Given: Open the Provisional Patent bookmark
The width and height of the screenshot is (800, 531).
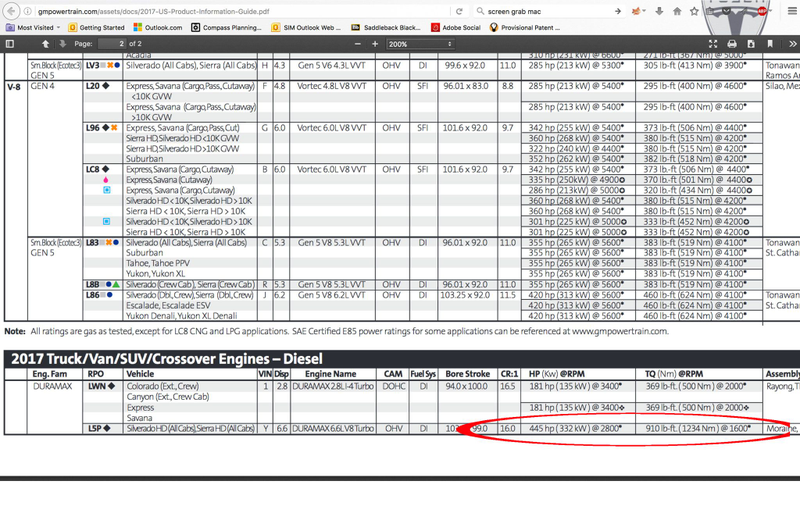Looking at the screenshot, I should click(524, 28).
